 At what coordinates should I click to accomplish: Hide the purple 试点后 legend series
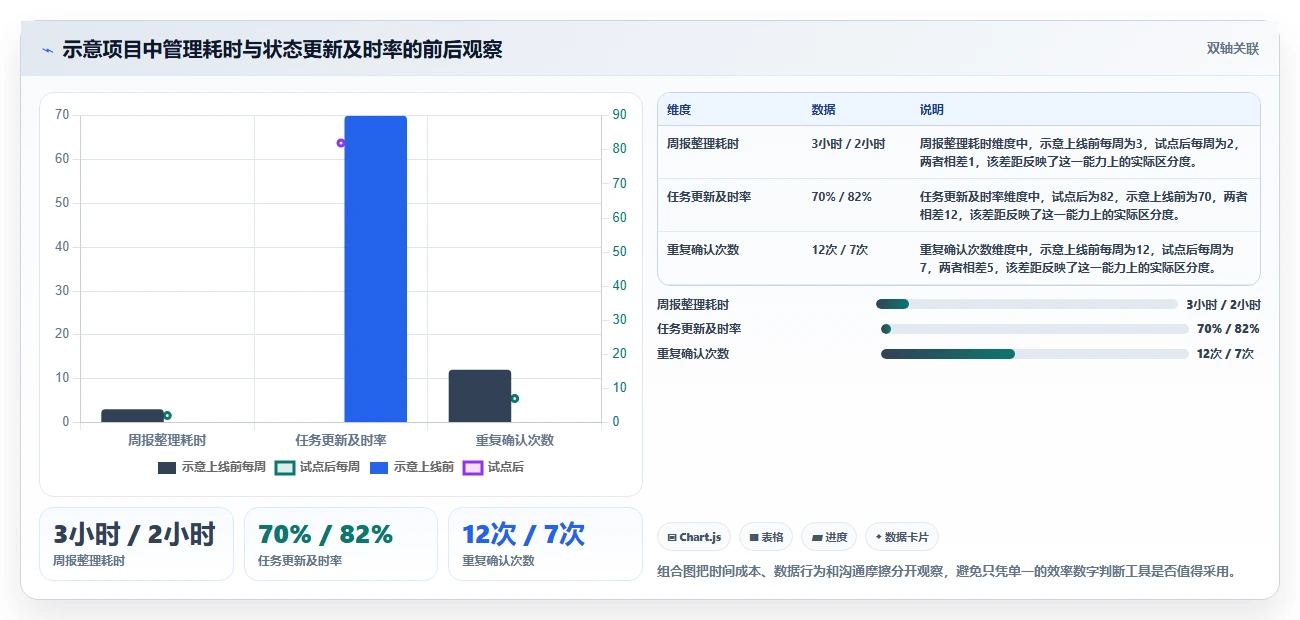tap(494, 467)
